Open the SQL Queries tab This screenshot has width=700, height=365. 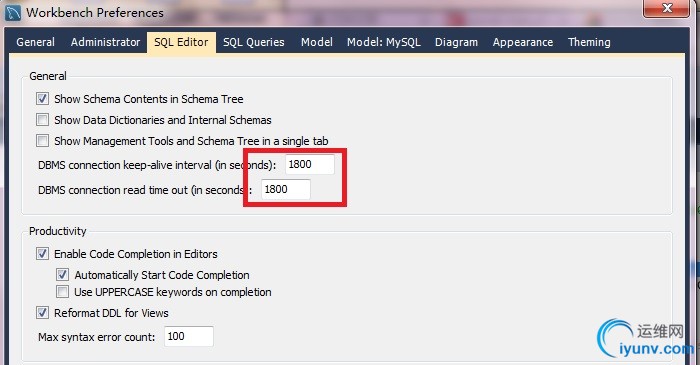coord(254,42)
